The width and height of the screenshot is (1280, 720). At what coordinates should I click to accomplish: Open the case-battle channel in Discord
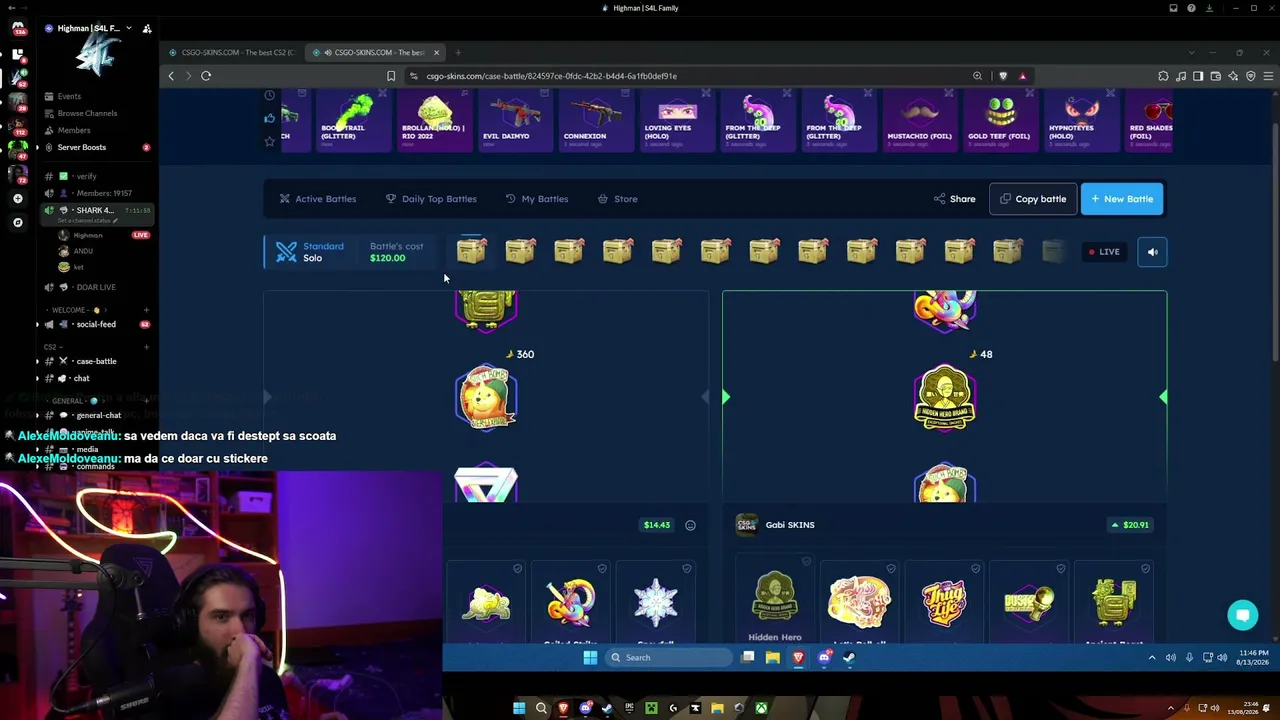(x=96, y=361)
